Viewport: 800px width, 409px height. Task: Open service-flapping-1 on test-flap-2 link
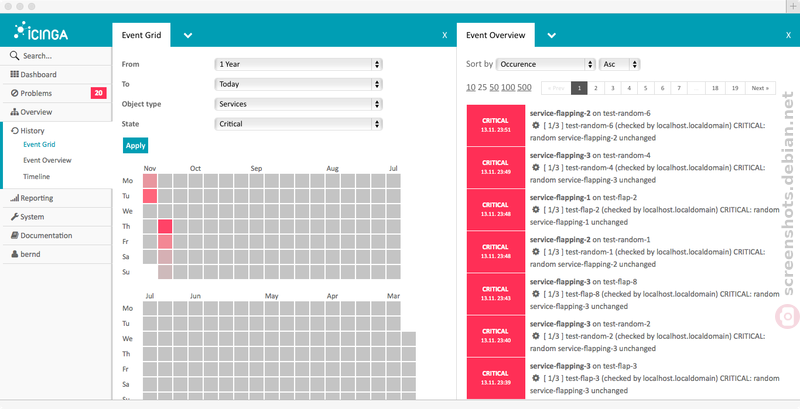pyautogui.click(x=583, y=197)
